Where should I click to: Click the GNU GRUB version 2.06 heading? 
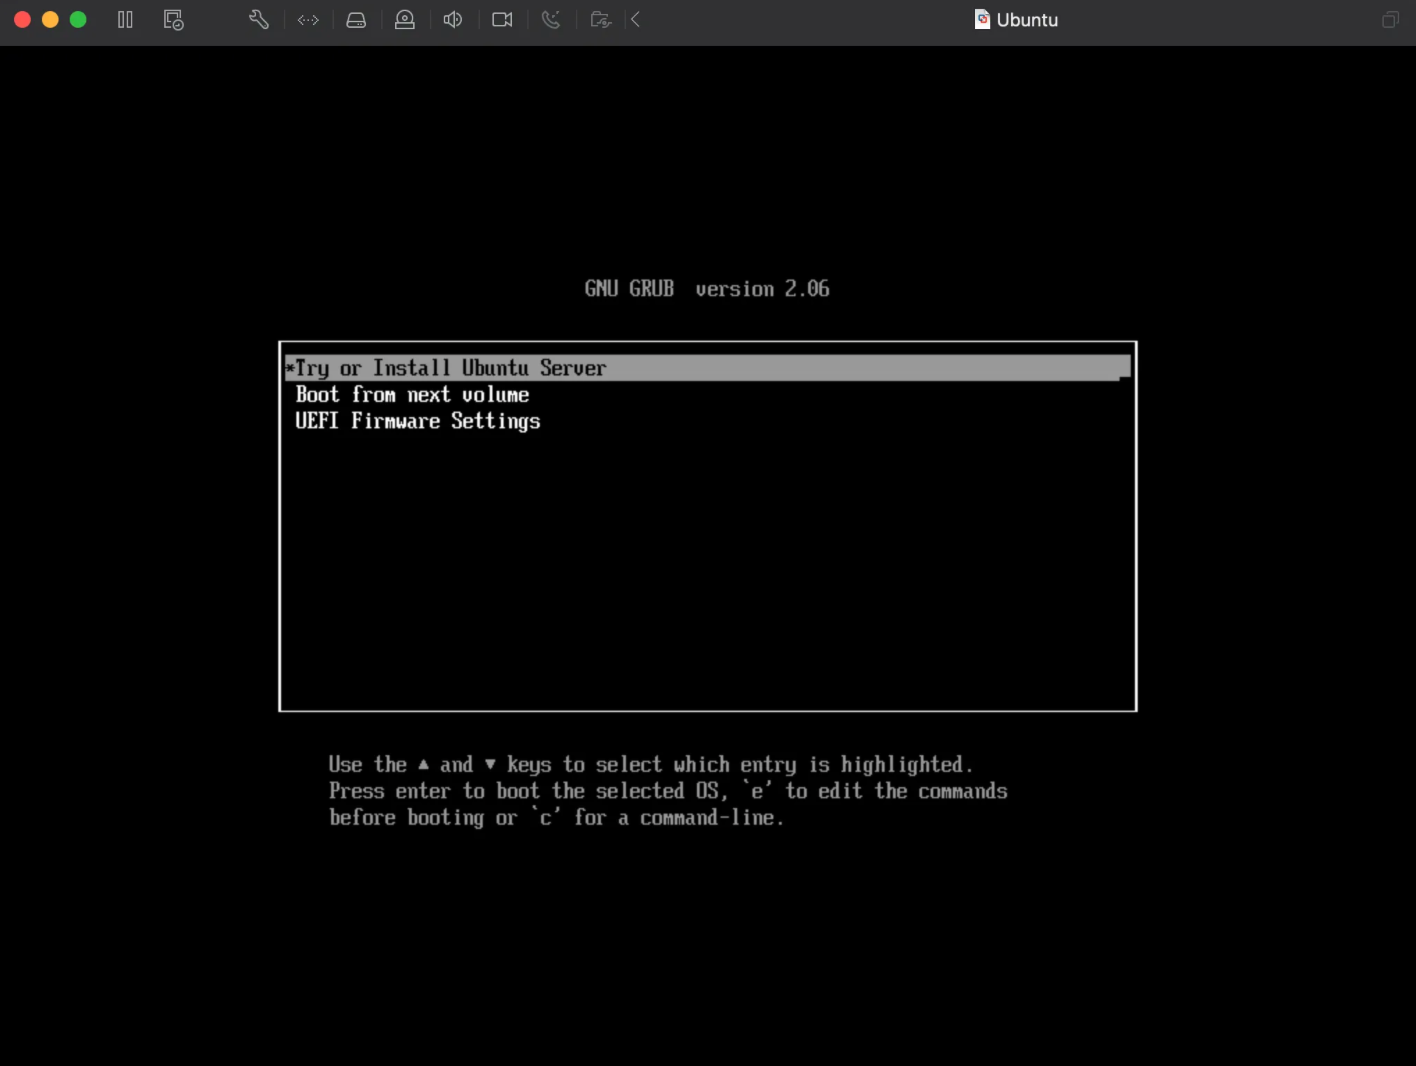coord(707,289)
